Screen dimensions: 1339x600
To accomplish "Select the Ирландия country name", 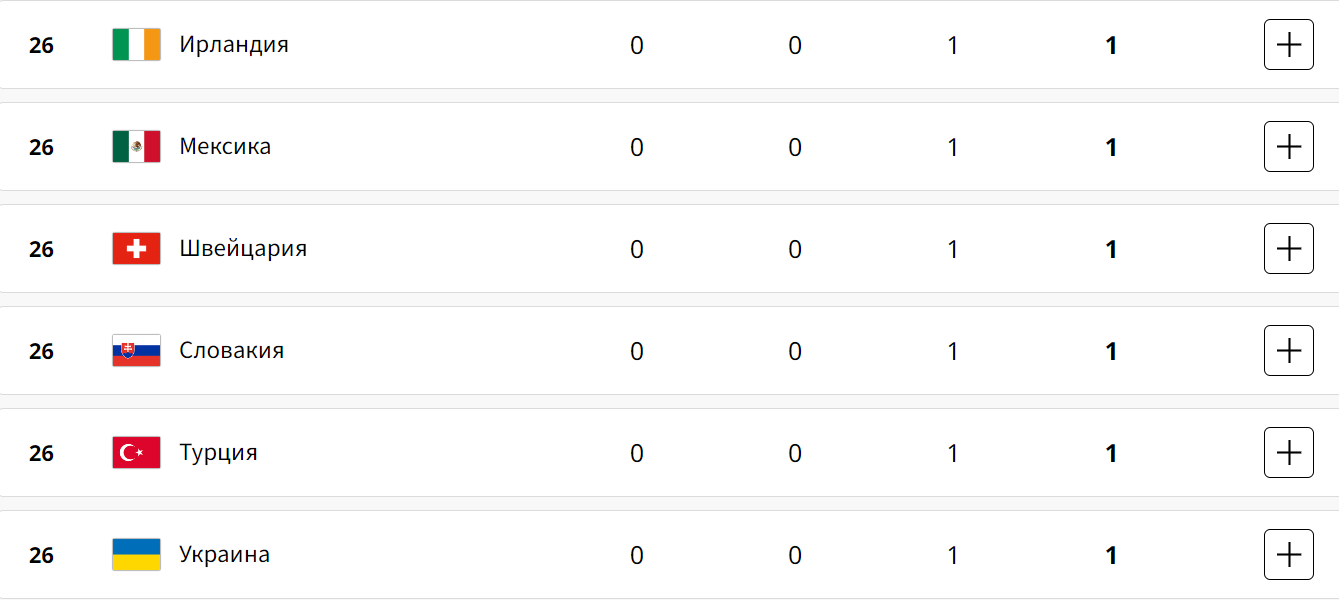I will tap(234, 45).
